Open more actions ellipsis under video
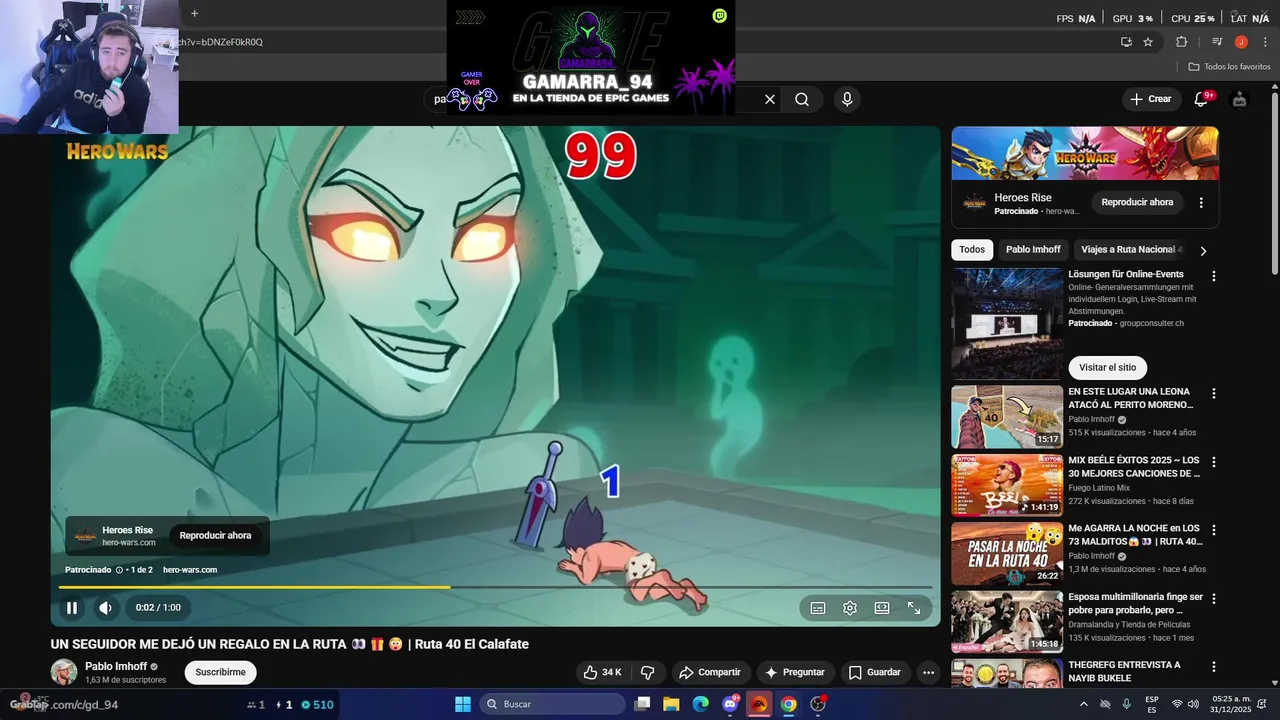 click(x=928, y=672)
